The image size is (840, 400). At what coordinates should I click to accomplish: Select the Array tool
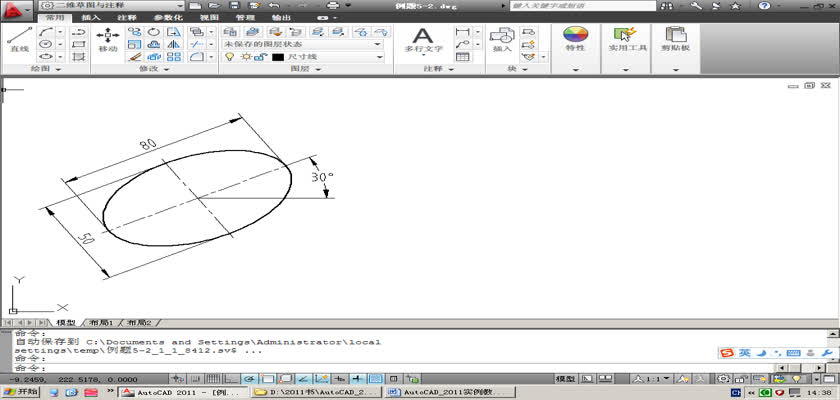pyautogui.click(x=174, y=56)
